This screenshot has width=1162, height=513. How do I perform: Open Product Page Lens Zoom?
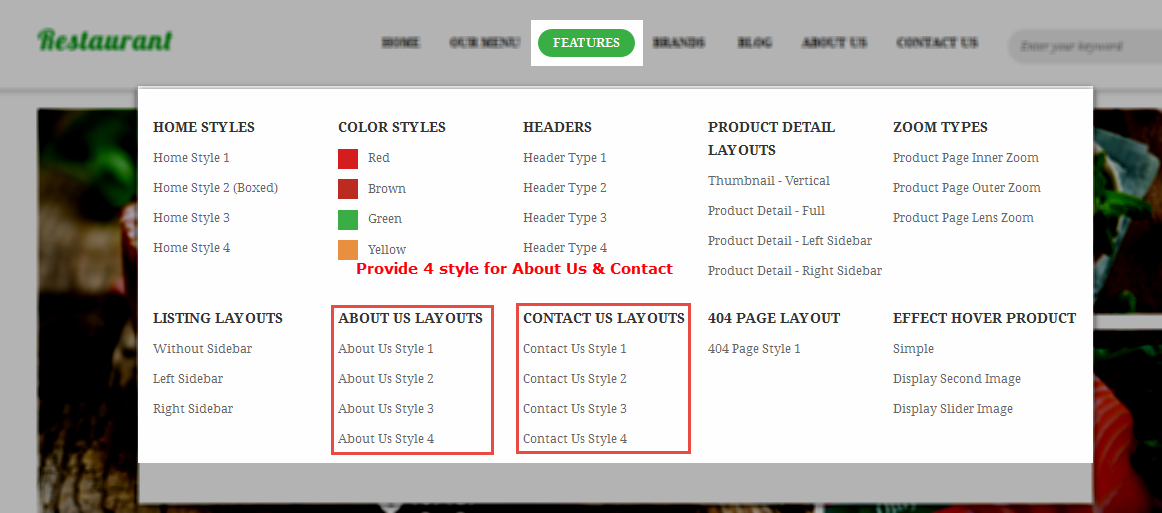(963, 218)
